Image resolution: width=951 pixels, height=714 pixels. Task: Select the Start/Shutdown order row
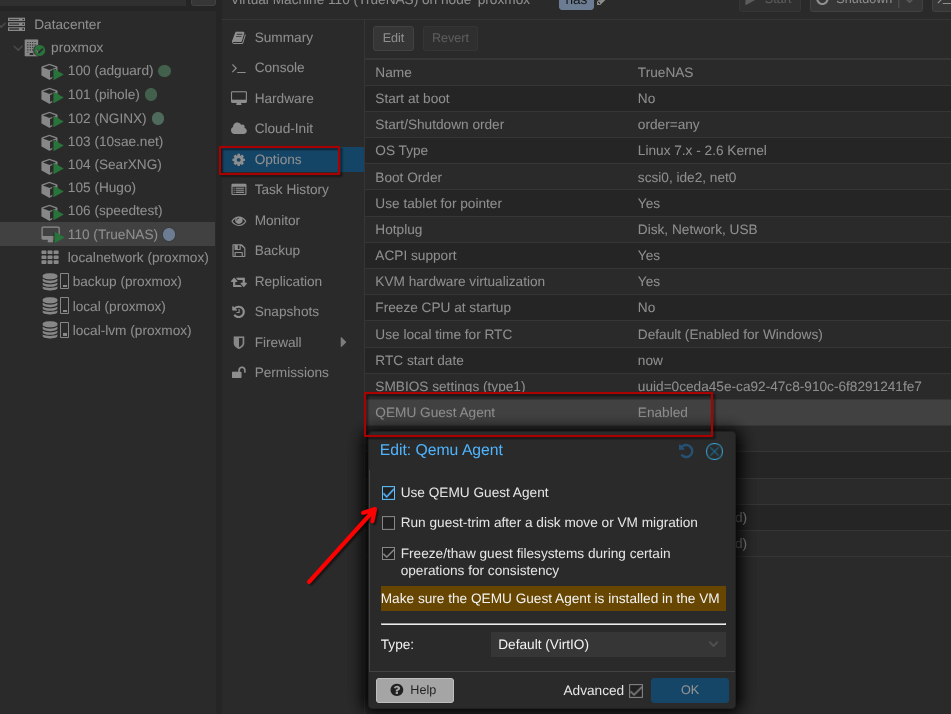tap(657, 124)
